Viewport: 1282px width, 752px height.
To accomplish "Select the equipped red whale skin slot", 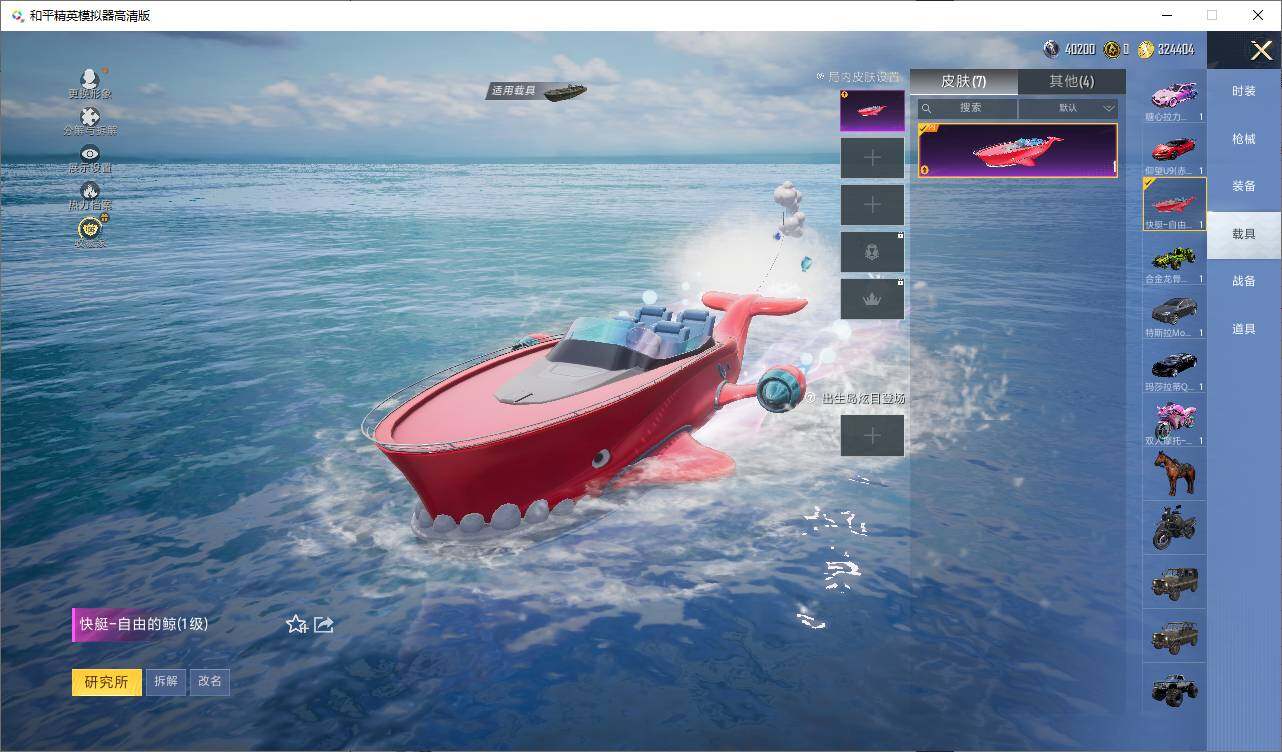I will pos(872,111).
